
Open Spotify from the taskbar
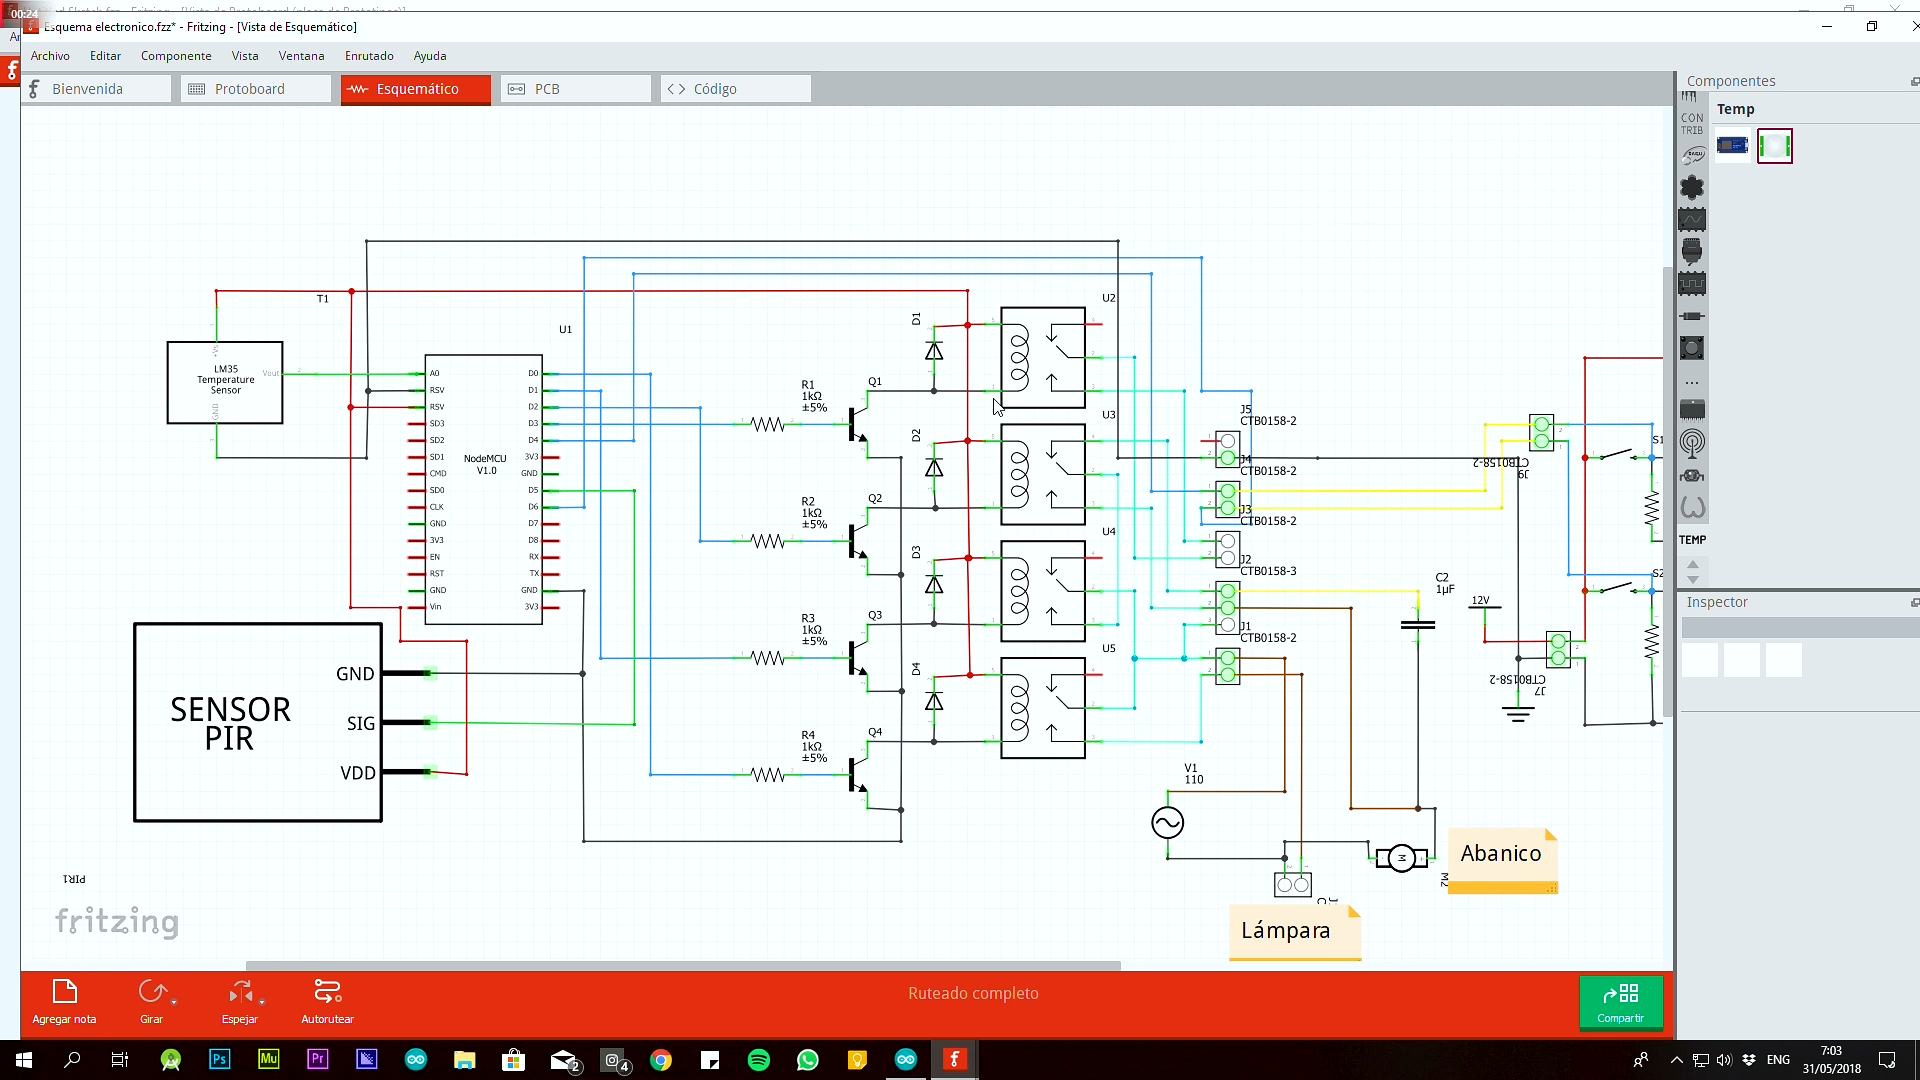759,1060
